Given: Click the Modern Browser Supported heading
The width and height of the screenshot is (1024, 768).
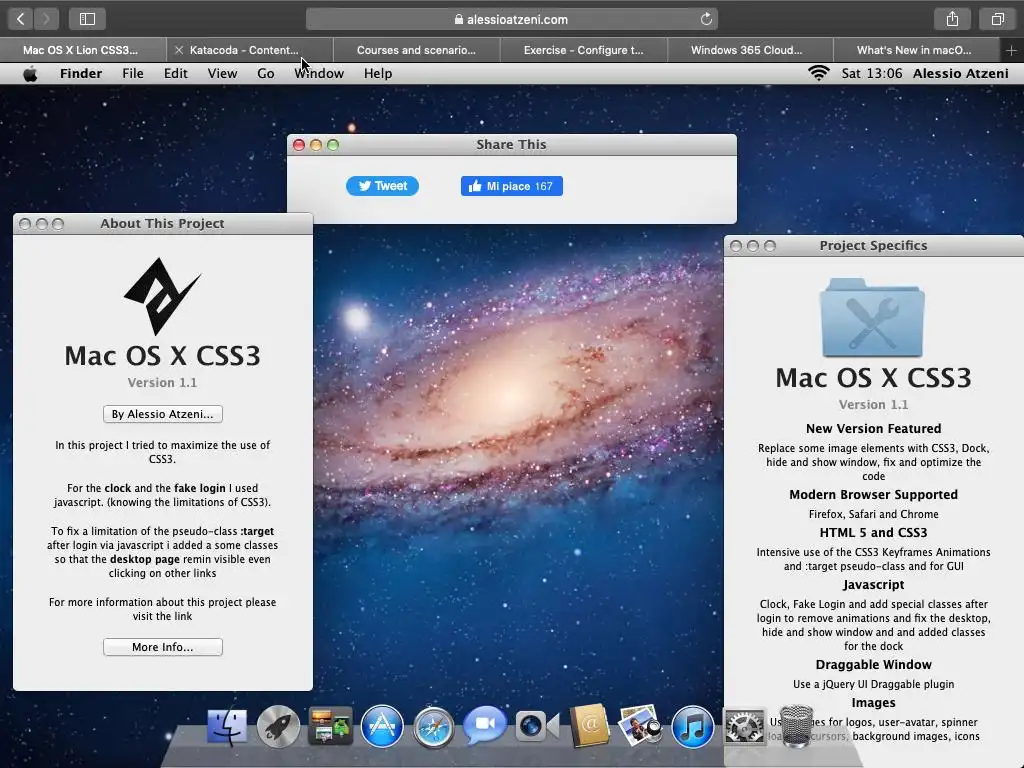Looking at the screenshot, I should pos(873,494).
